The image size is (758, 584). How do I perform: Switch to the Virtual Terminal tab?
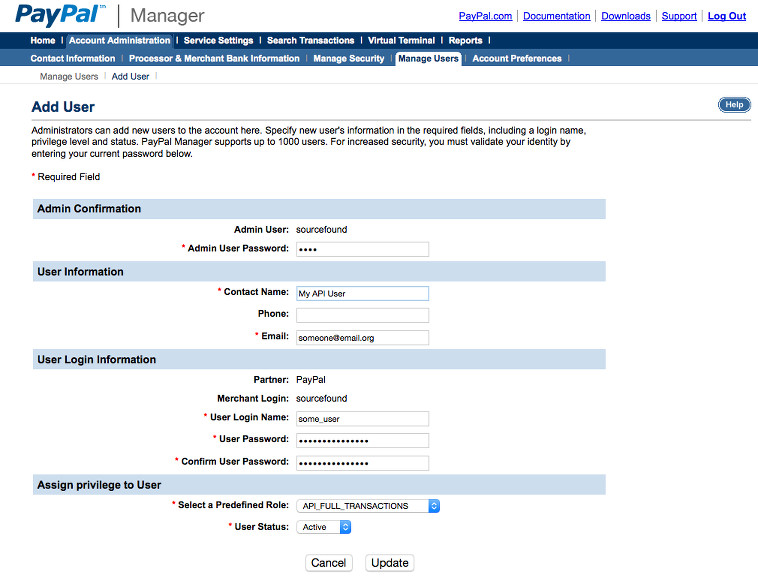coord(402,41)
